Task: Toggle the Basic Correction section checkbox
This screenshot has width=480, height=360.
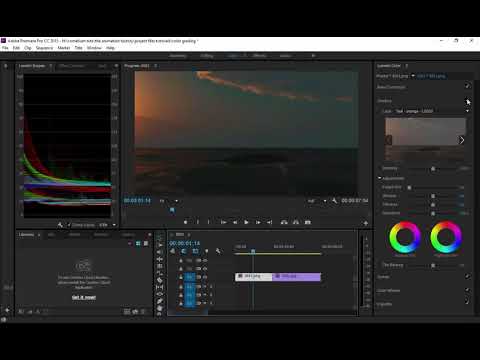Action: pos(468,86)
